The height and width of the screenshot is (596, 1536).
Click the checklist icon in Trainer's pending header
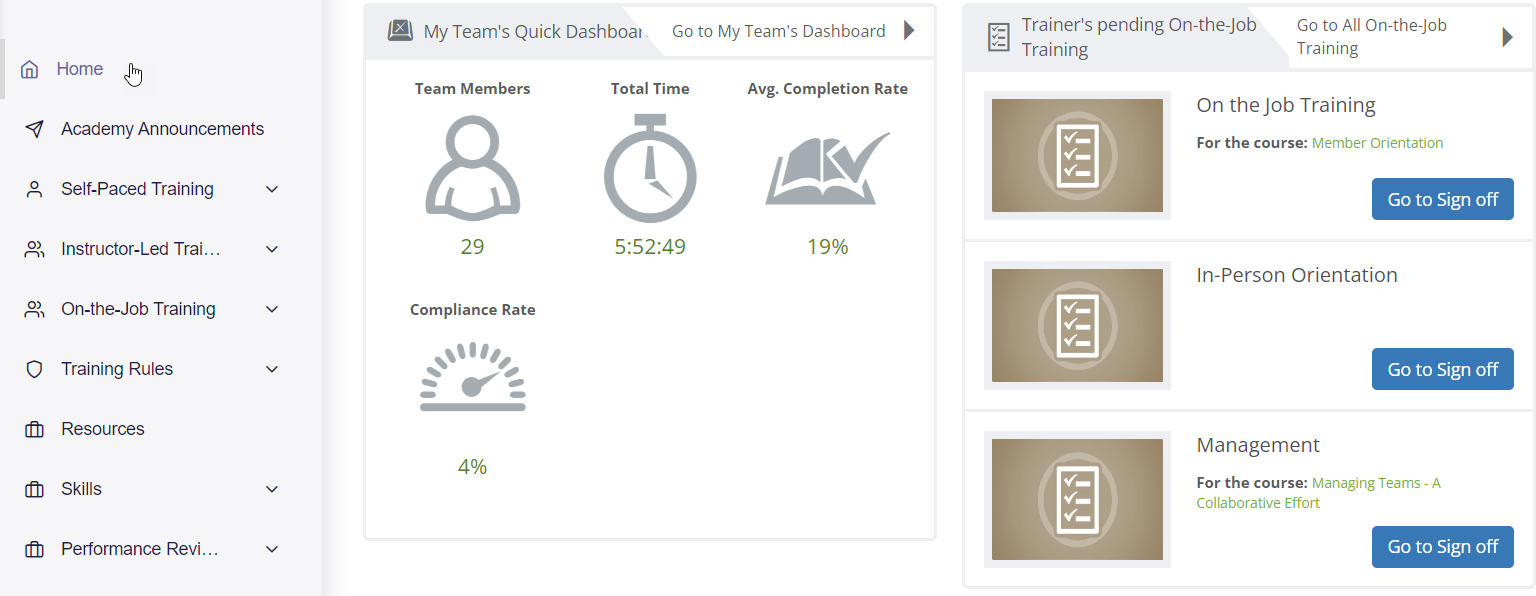pos(998,37)
